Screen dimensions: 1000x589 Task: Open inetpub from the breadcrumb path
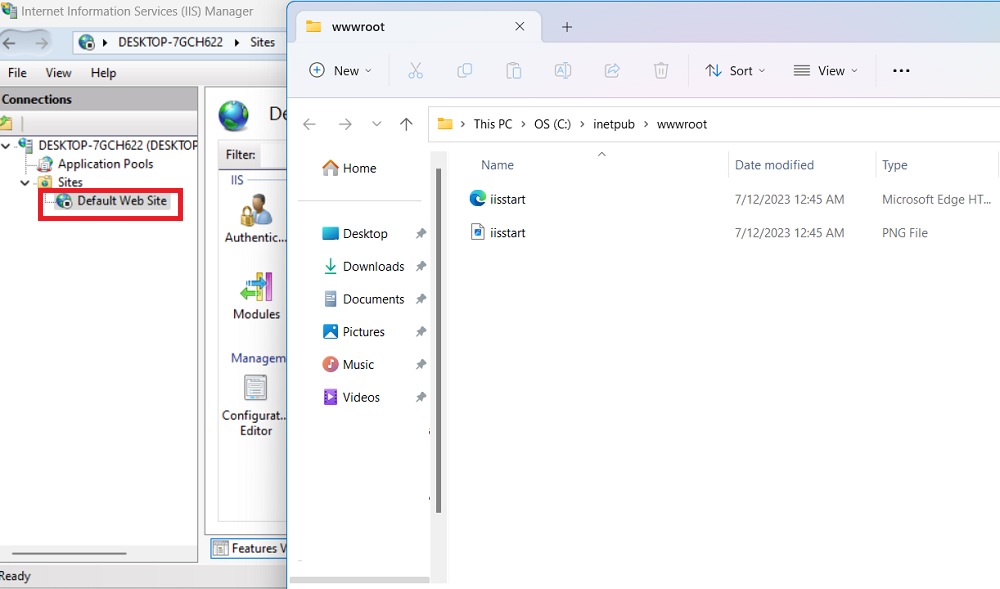(613, 124)
